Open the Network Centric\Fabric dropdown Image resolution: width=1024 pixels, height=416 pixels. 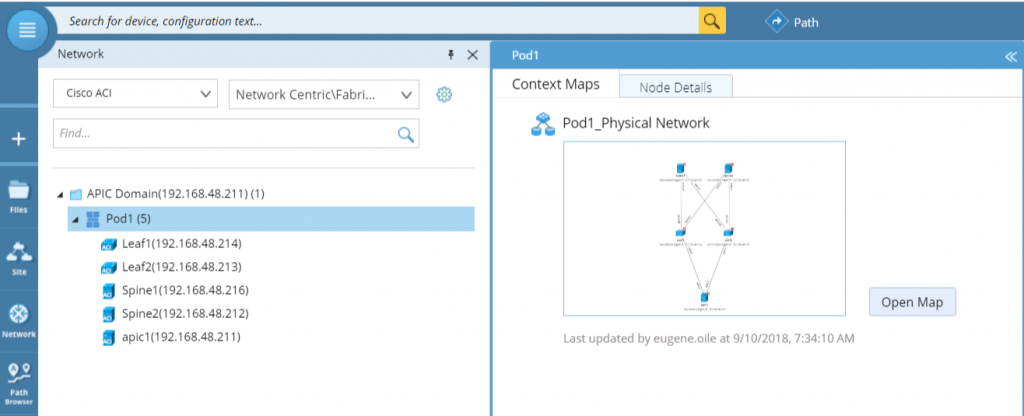[324, 95]
